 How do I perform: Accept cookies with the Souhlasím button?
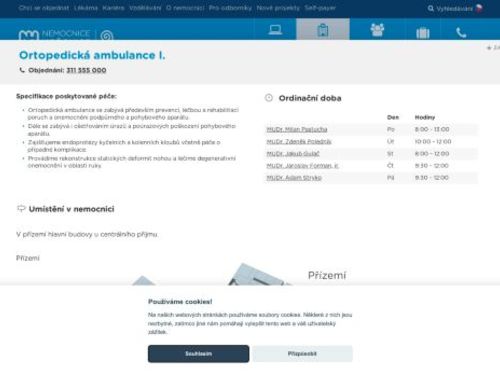(x=198, y=353)
